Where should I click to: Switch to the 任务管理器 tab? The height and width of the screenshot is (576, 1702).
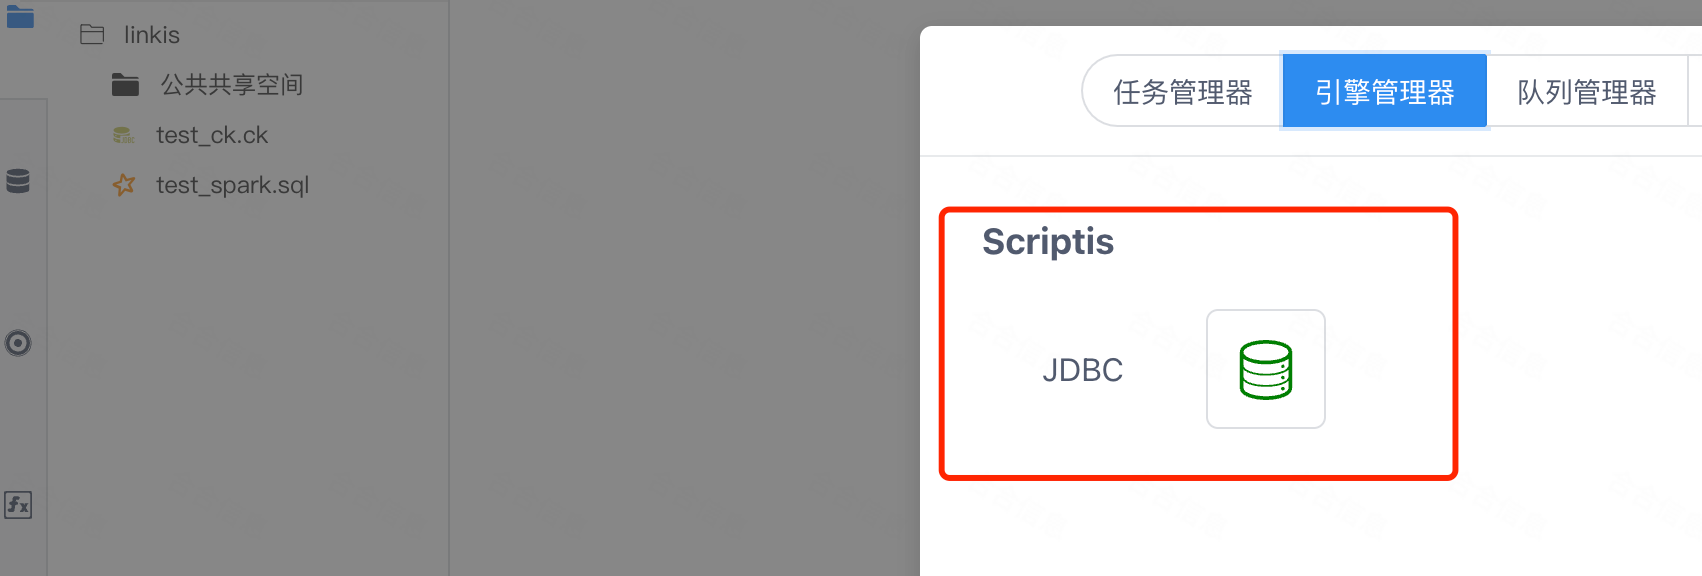[x=1183, y=90]
